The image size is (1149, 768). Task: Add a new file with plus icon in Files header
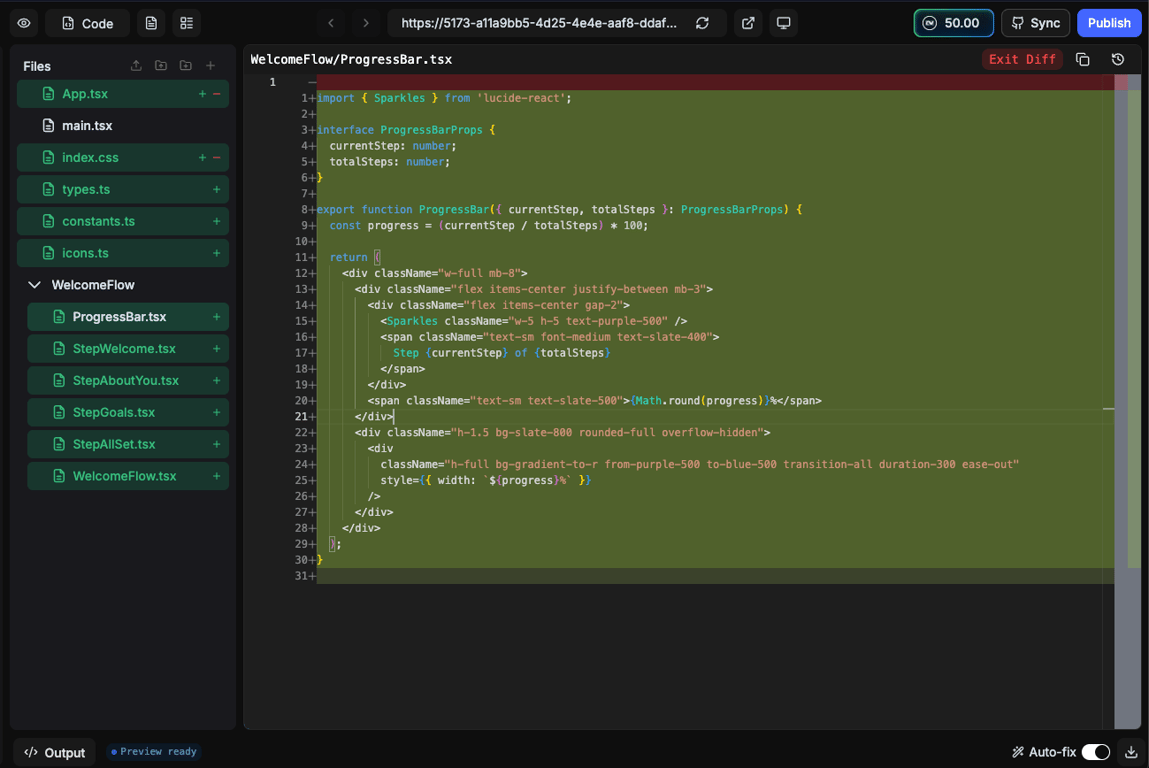point(210,65)
